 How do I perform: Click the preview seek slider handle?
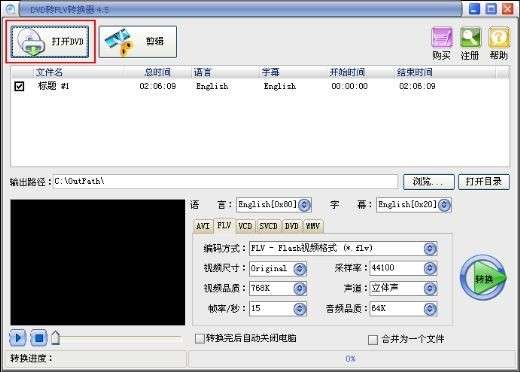pos(56,338)
